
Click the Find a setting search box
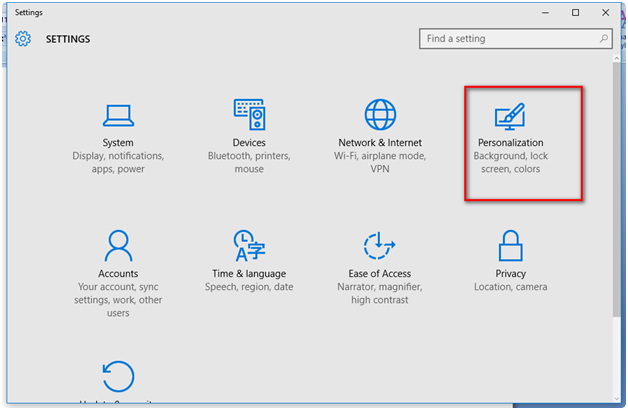(515, 38)
